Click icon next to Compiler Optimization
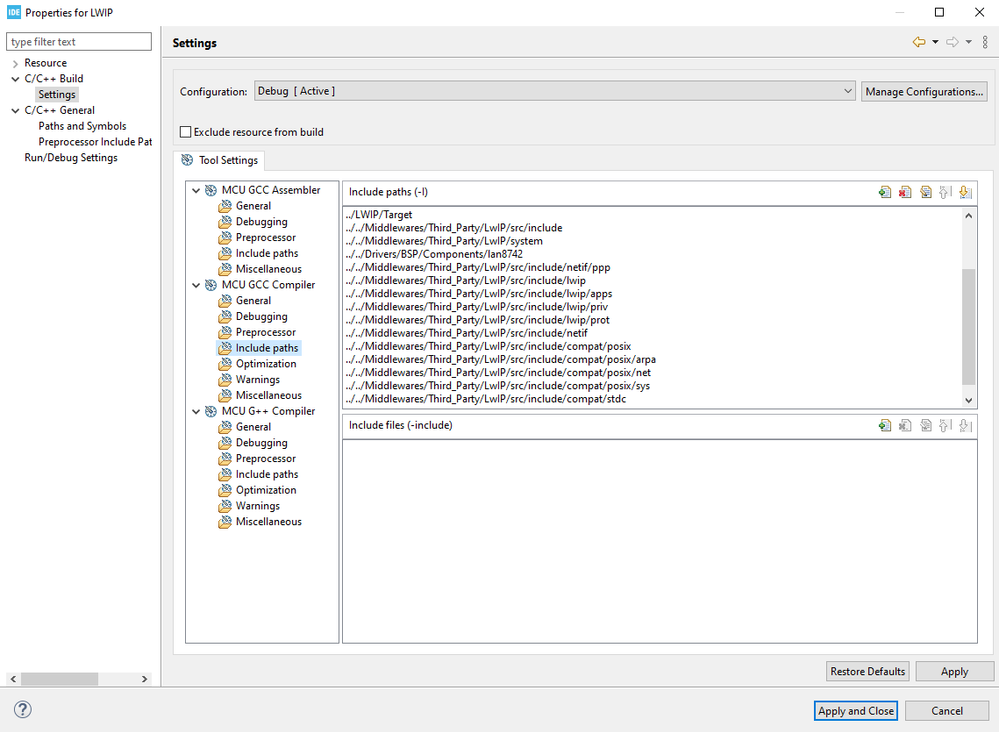 225,364
